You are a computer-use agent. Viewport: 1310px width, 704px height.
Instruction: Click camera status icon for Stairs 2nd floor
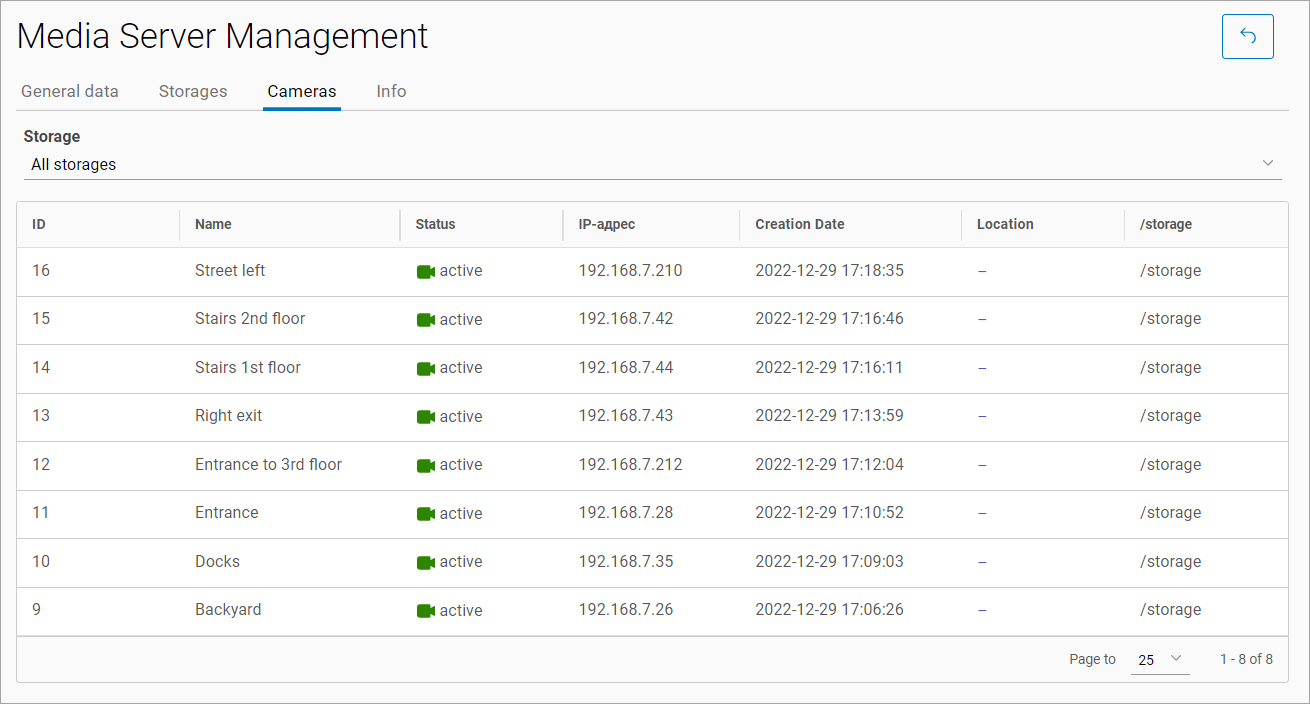coord(425,320)
